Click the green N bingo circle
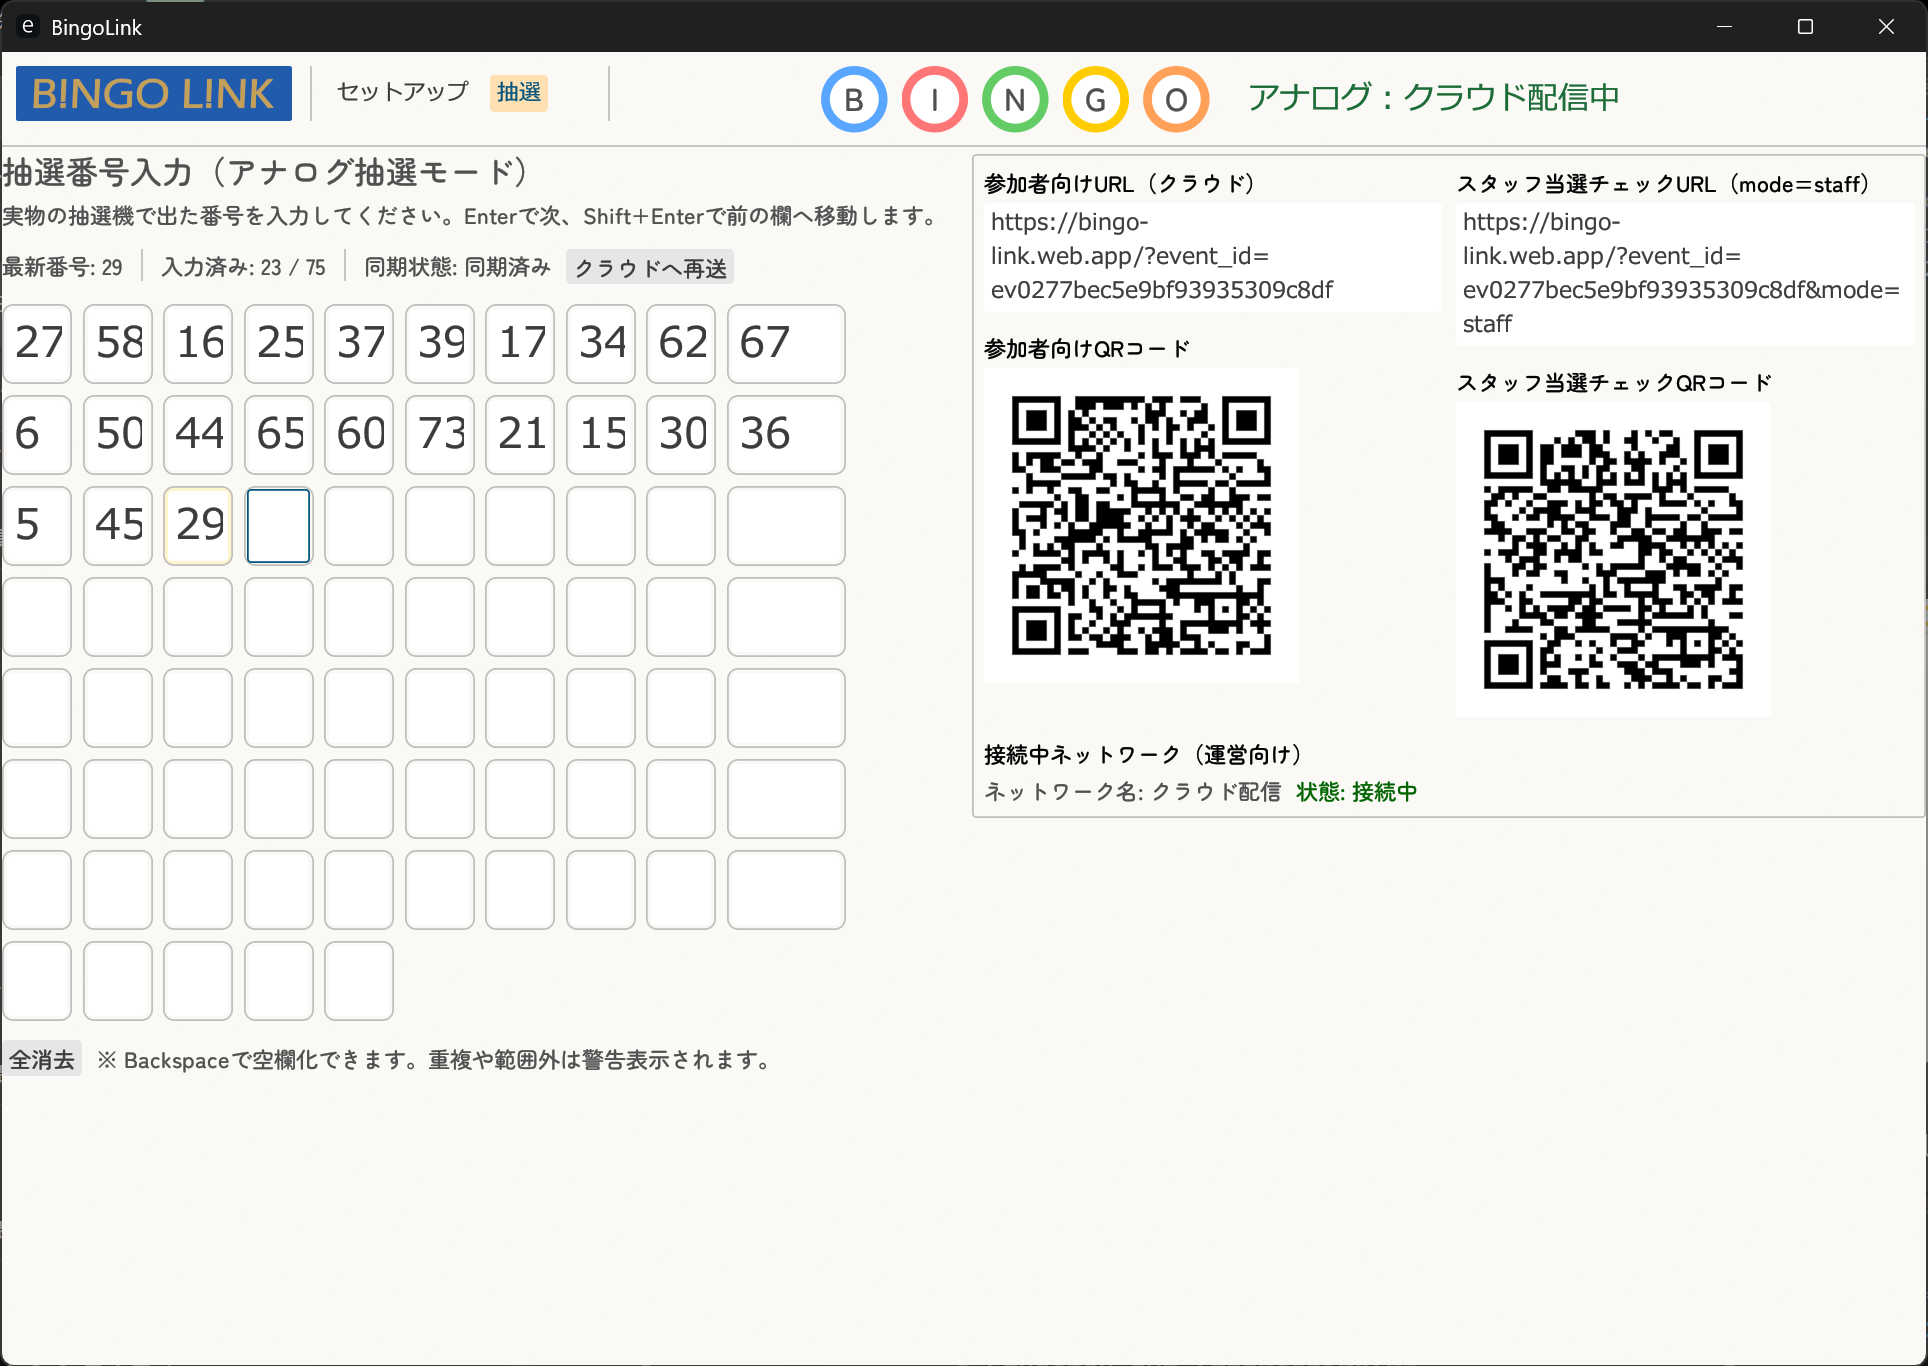 pos(1015,99)
